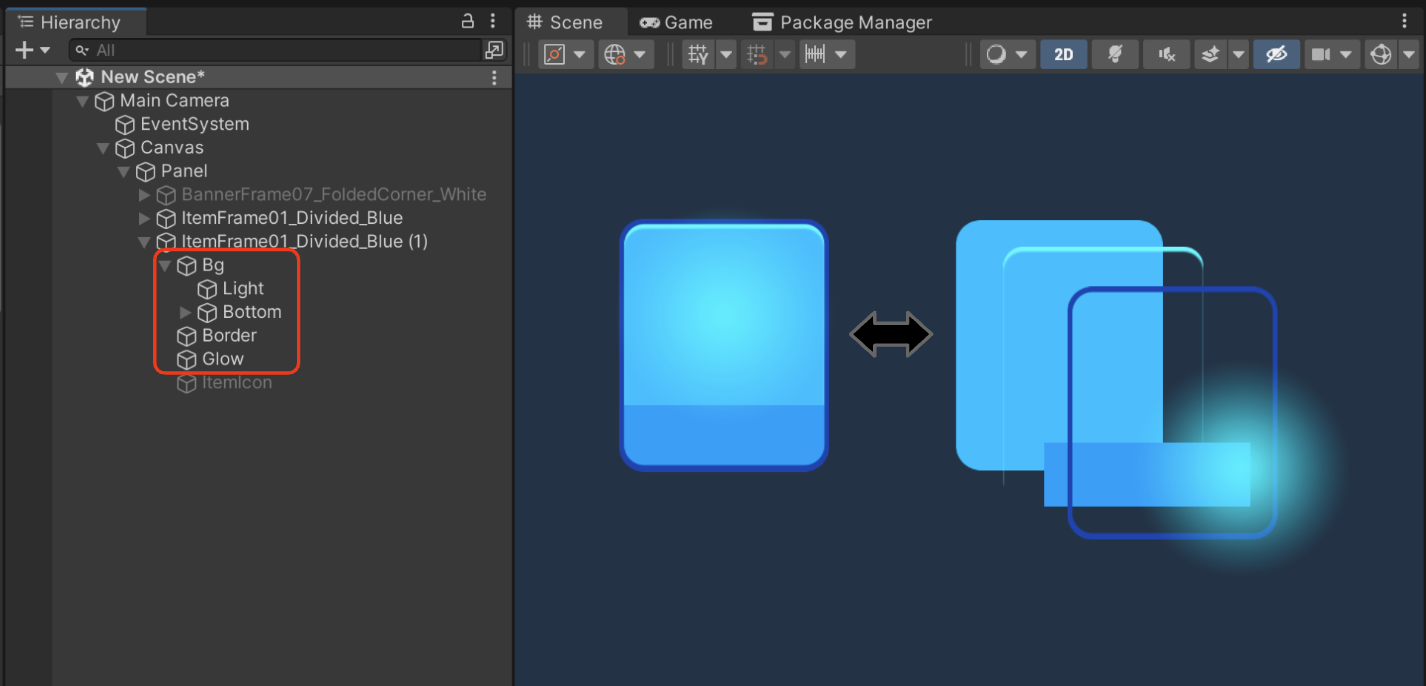
Task: Select the Glow object in Hierarchy
Action: coord(222,359)
